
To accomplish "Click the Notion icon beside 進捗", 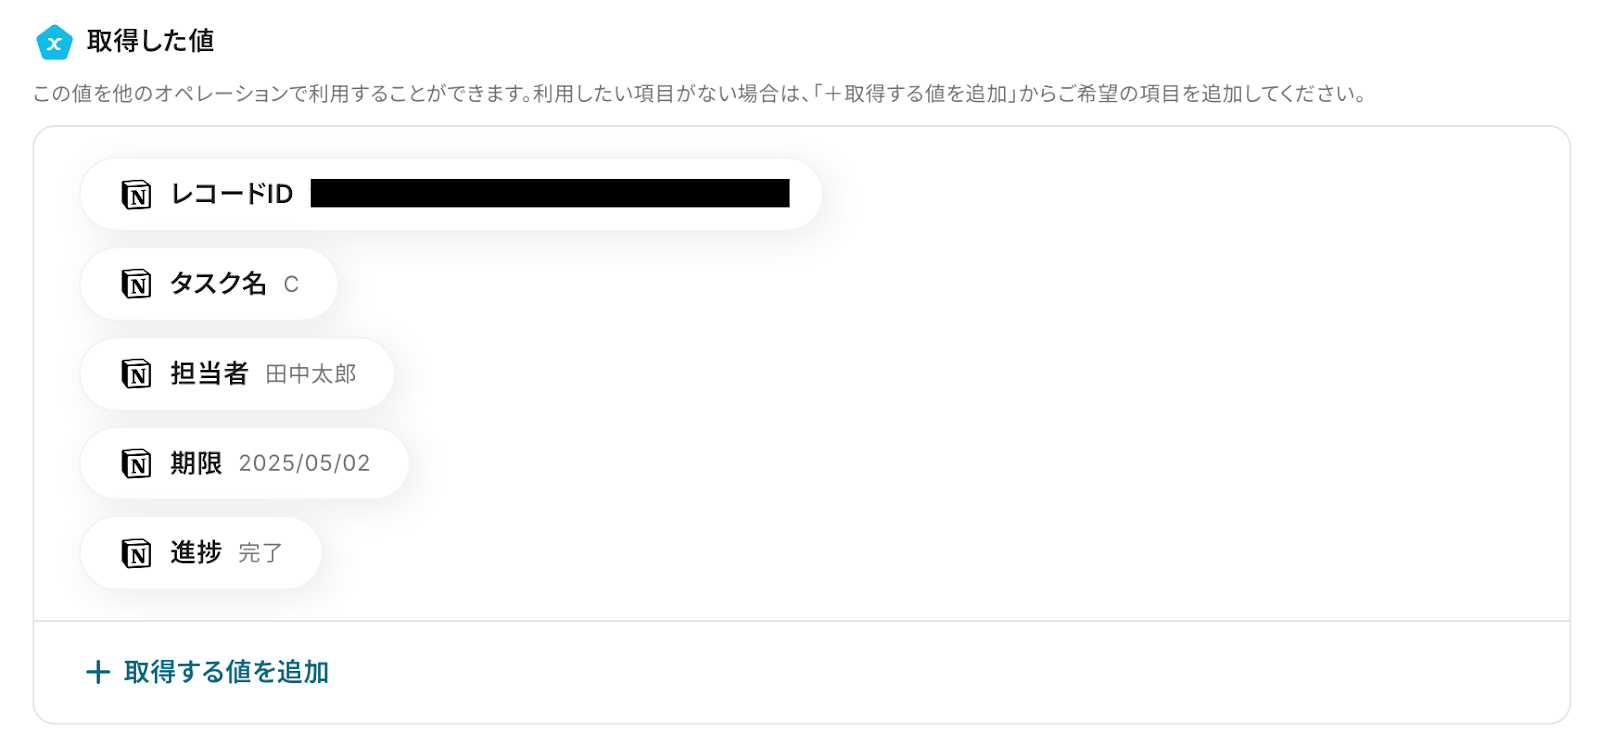I will pyautogui.click(x=136, y=553).
